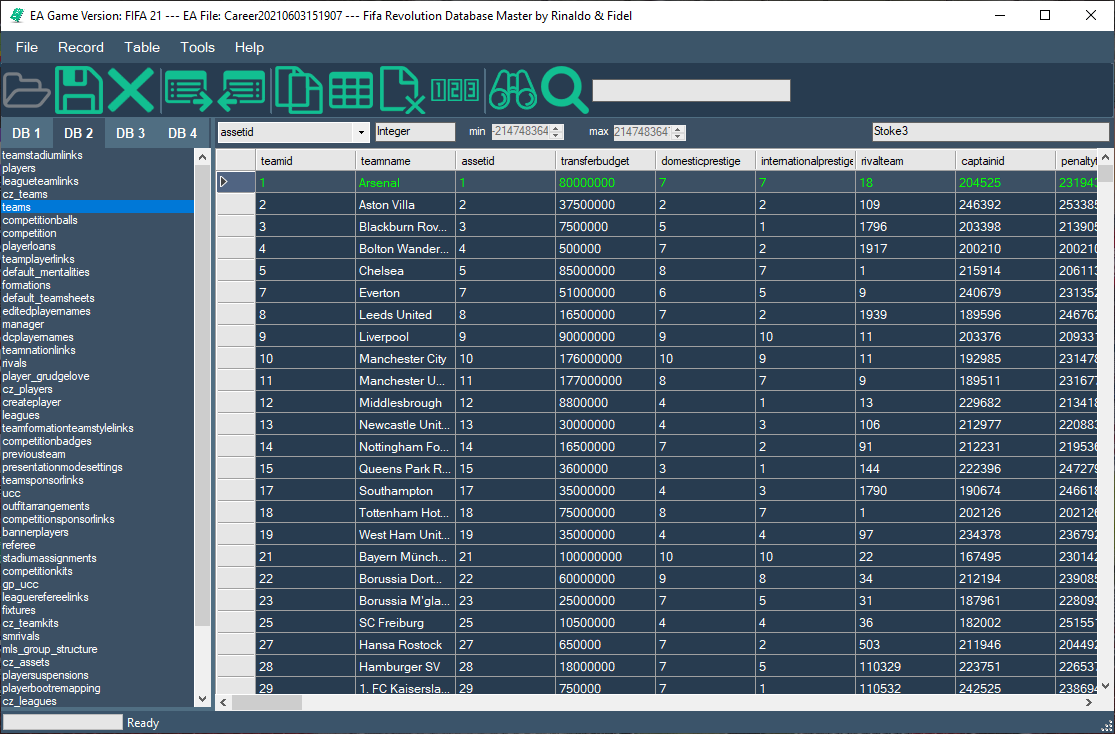
Task: Click the green app logo in title bar
Action: [x=17, y=16]
